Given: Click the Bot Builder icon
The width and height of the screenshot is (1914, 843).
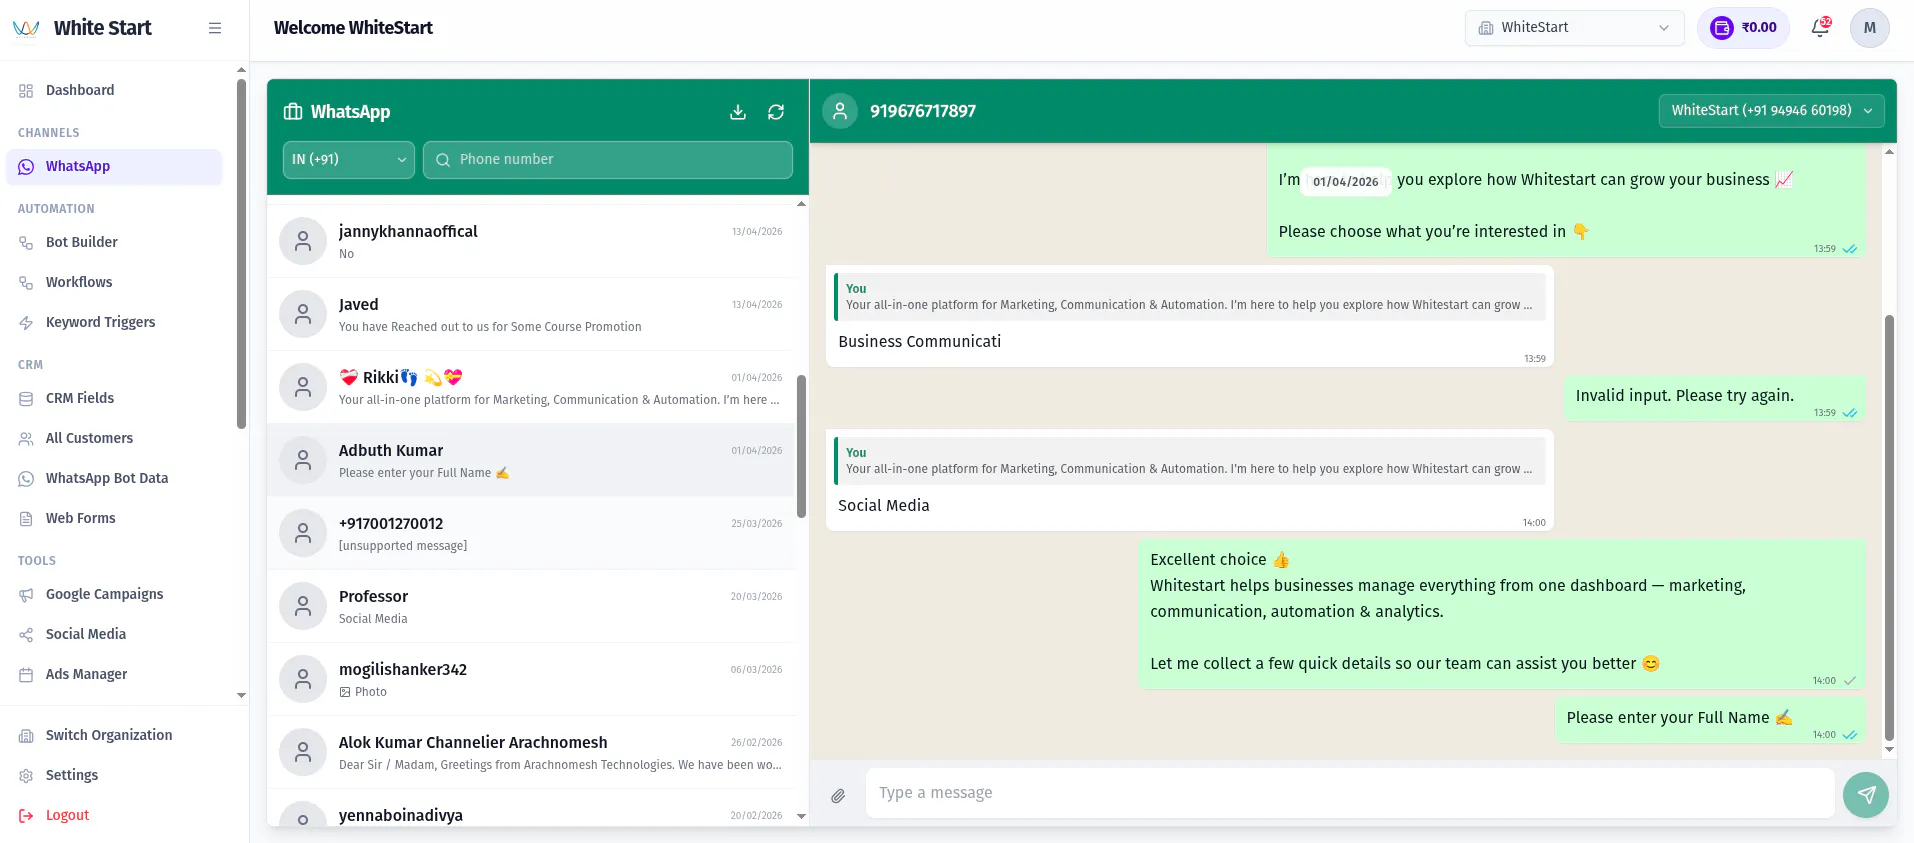Looking at the screenshot, I should tap(26, 243).
